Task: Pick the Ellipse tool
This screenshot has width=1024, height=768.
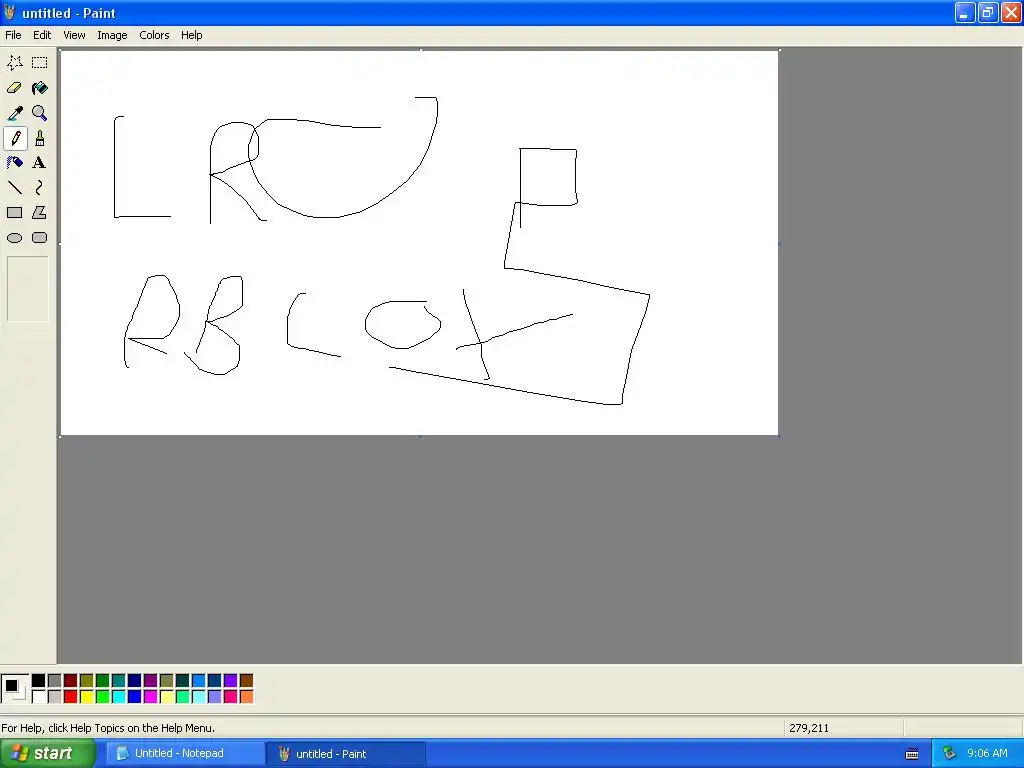Action: tap(15, 238)
